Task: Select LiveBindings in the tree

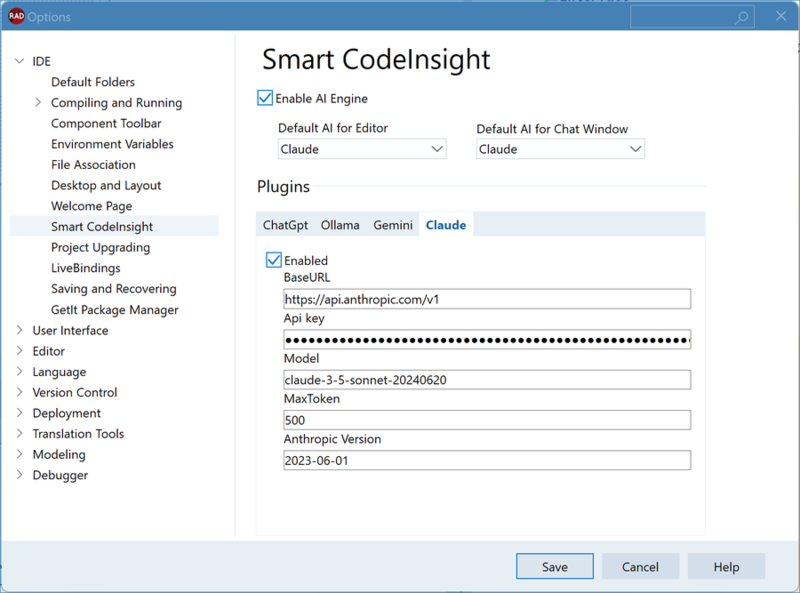Action: pos(86,268)
